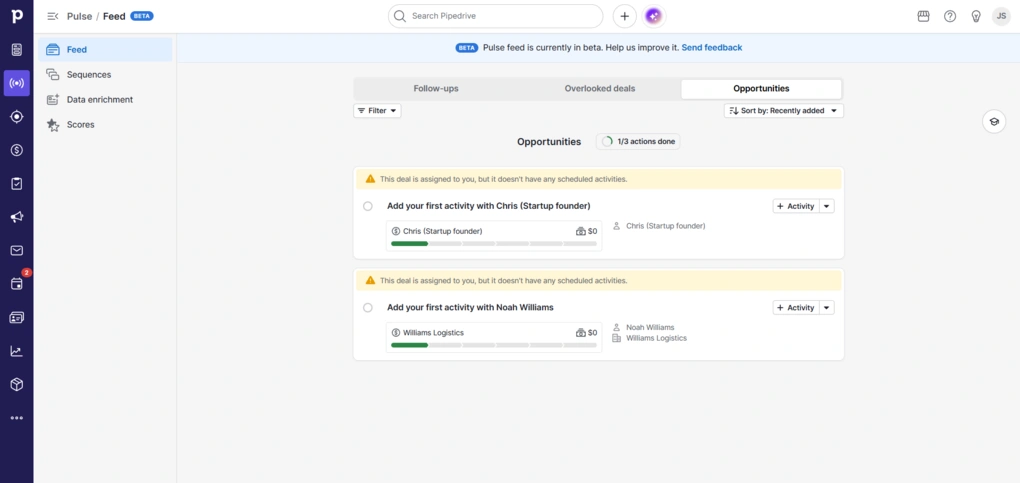Viewport: 1020px width, 483px height.
Task: Expand Sort by Recently added dropdown
Action: pos(784,111)
